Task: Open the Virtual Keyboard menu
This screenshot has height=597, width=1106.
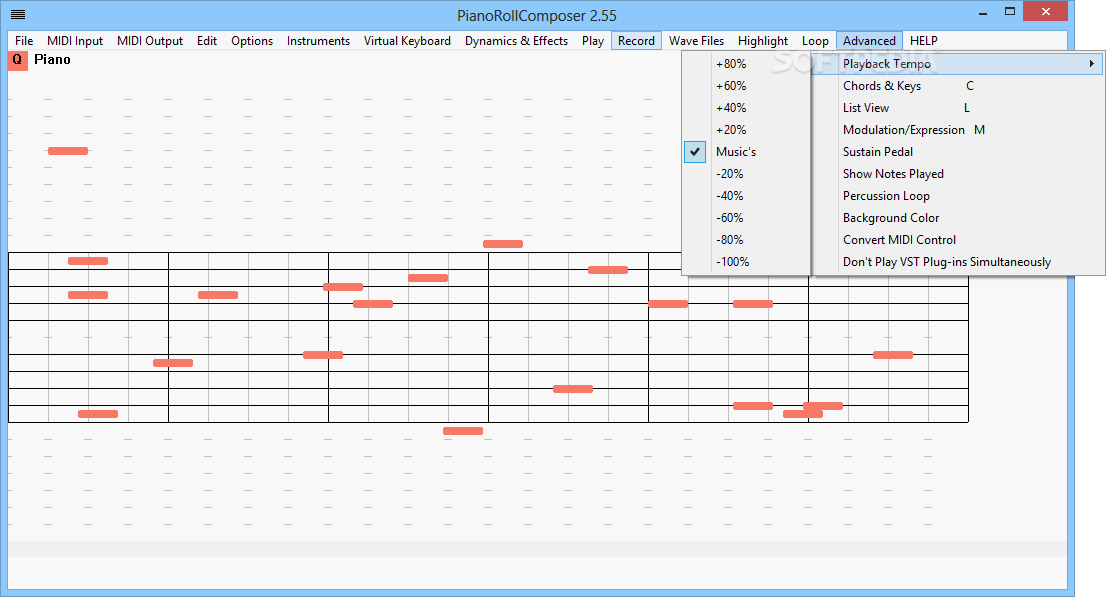Action: tap(407, 41)
